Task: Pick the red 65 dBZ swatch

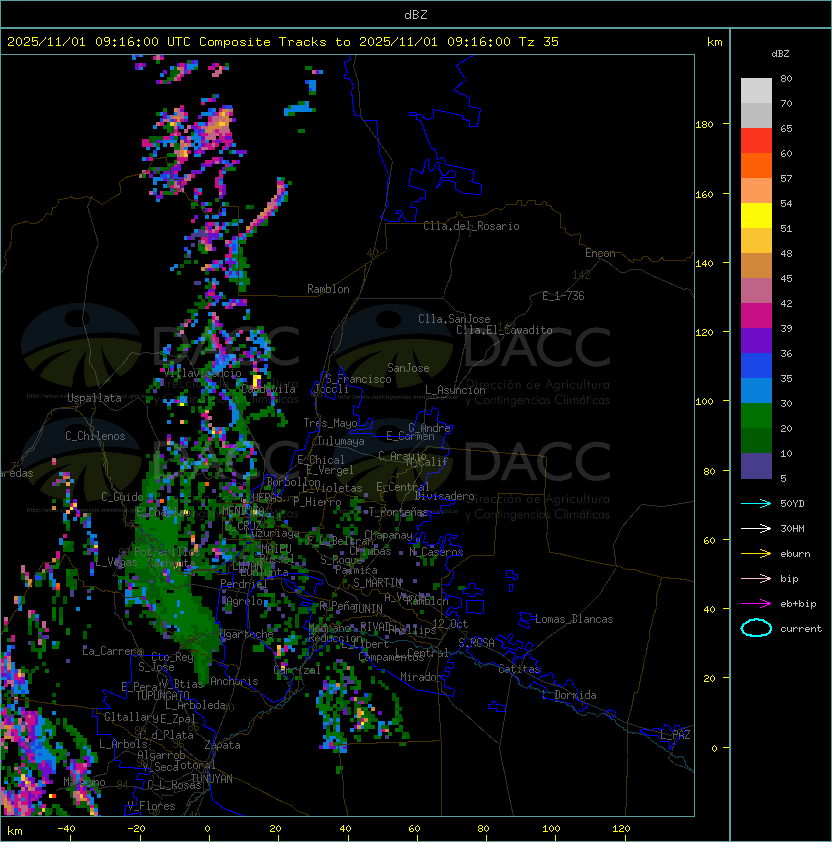Action: tap(756, 141)
